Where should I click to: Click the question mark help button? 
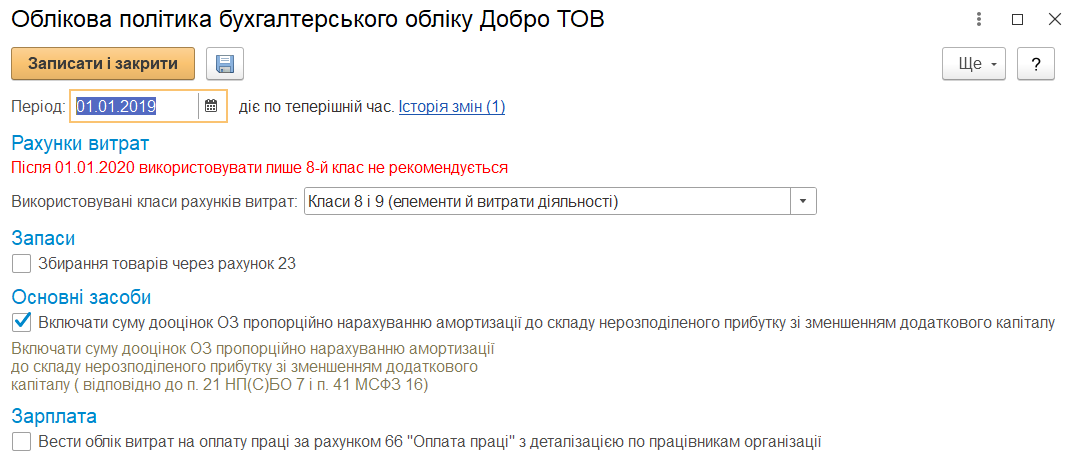tap(1035, 64)
